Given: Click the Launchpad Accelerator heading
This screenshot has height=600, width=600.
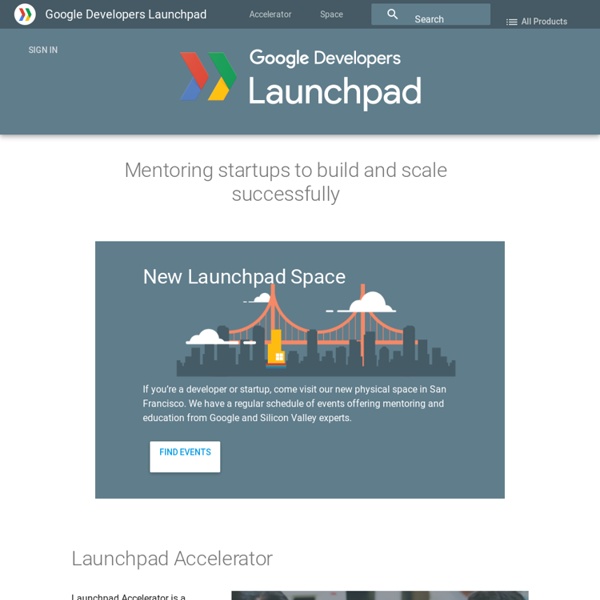Looking at the screenshot, I should pos(172,558).
